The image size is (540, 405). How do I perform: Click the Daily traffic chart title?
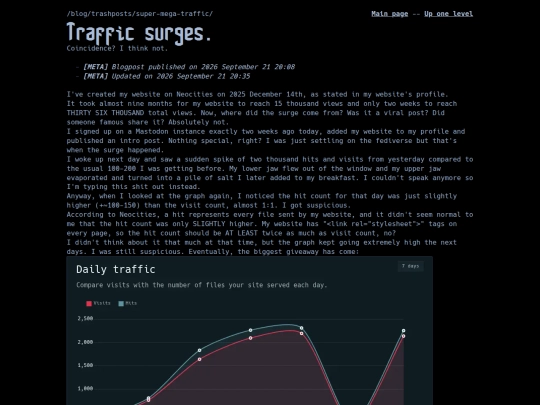pos(116,269)
